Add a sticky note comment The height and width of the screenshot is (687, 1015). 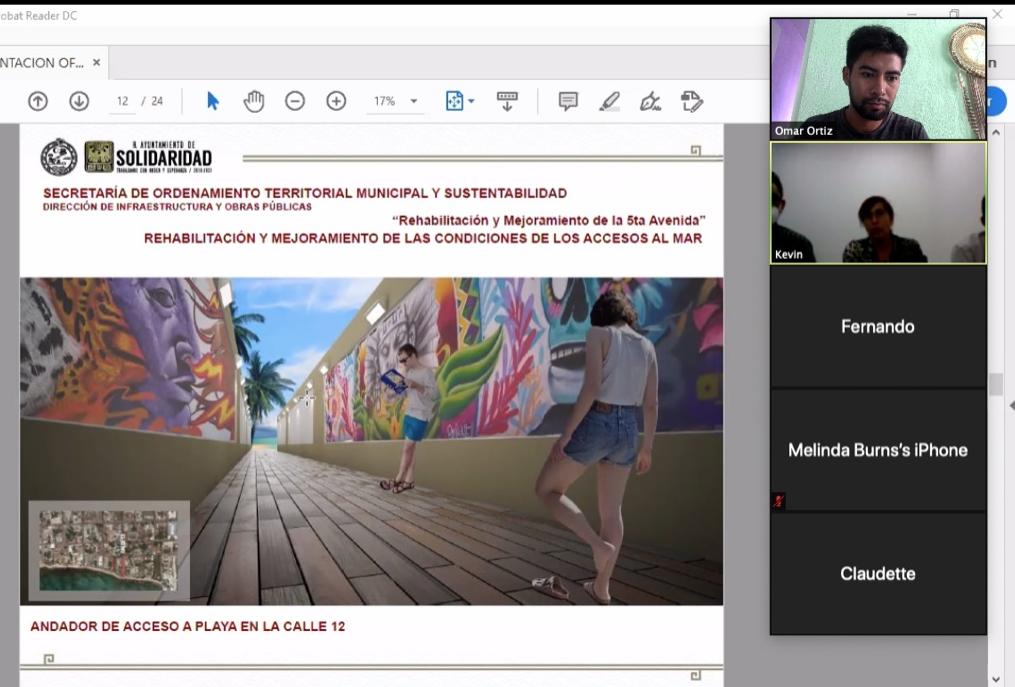point(568,101)
